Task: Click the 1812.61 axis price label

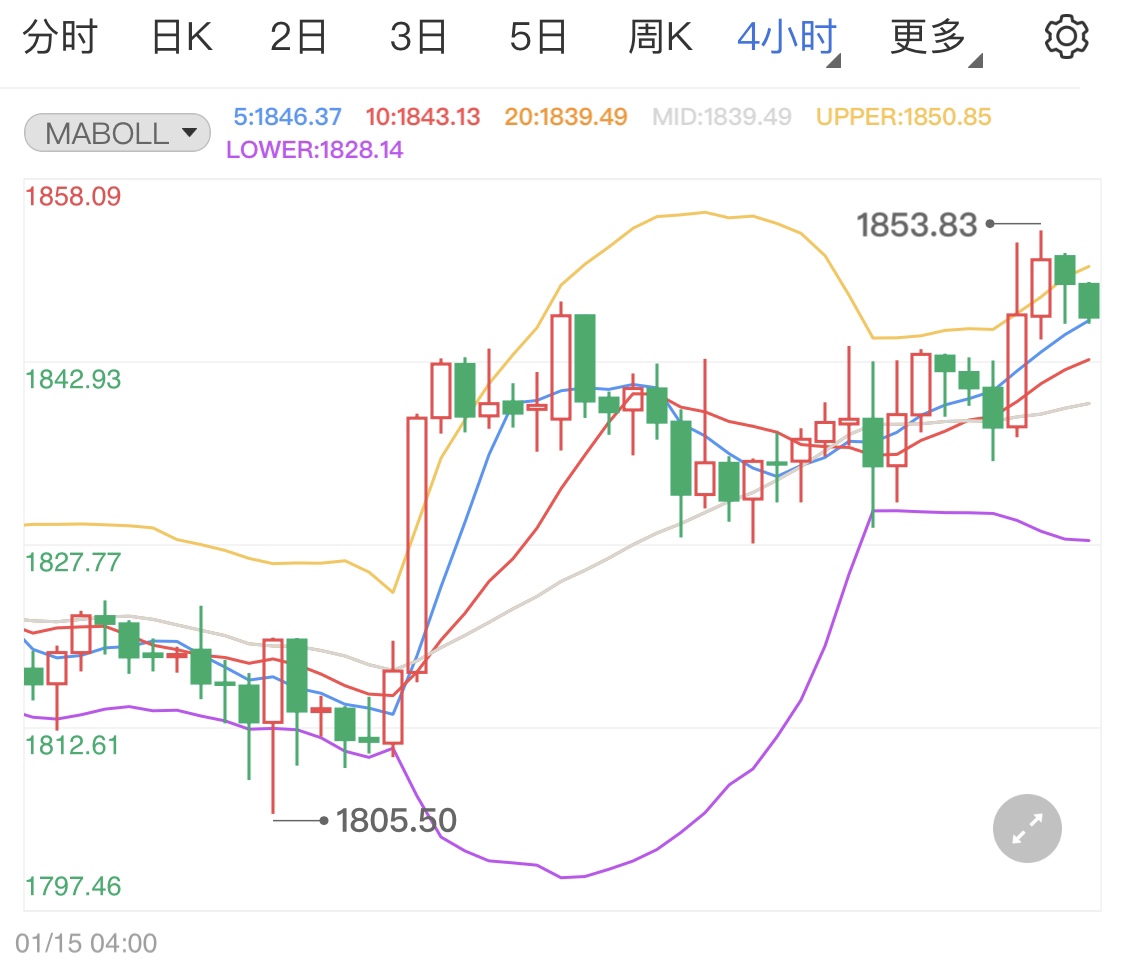Action: click(x=72, y=746)
